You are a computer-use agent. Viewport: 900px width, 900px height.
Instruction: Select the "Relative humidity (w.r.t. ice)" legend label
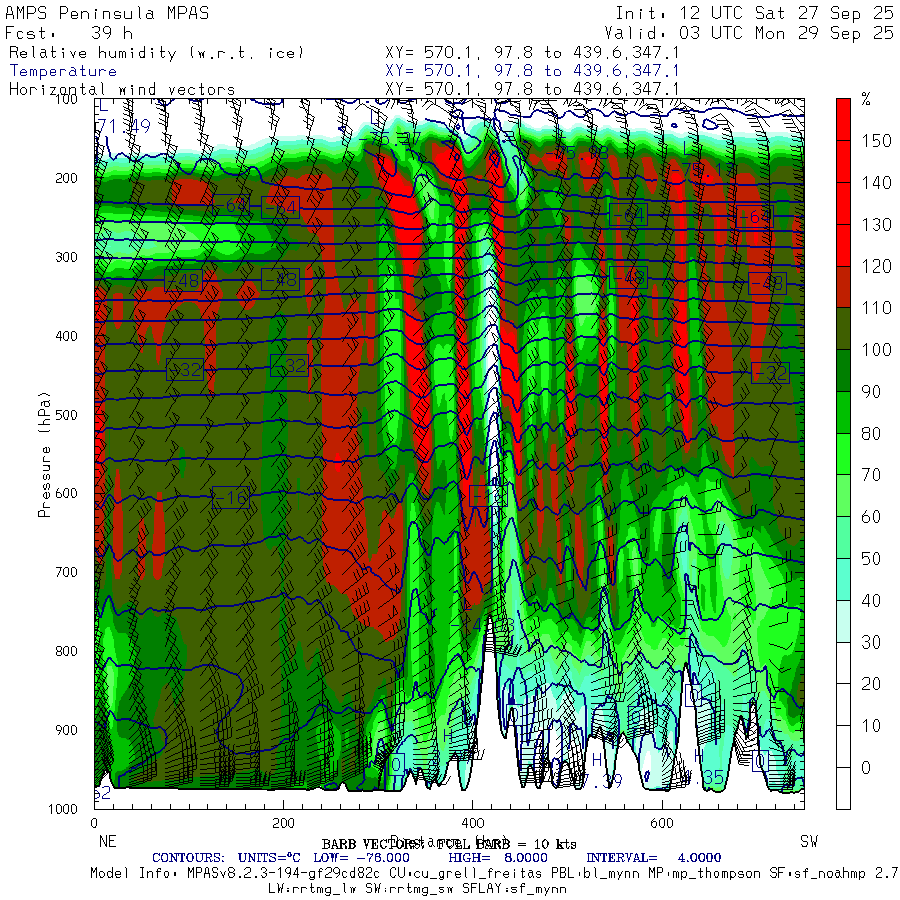point(156,53)
